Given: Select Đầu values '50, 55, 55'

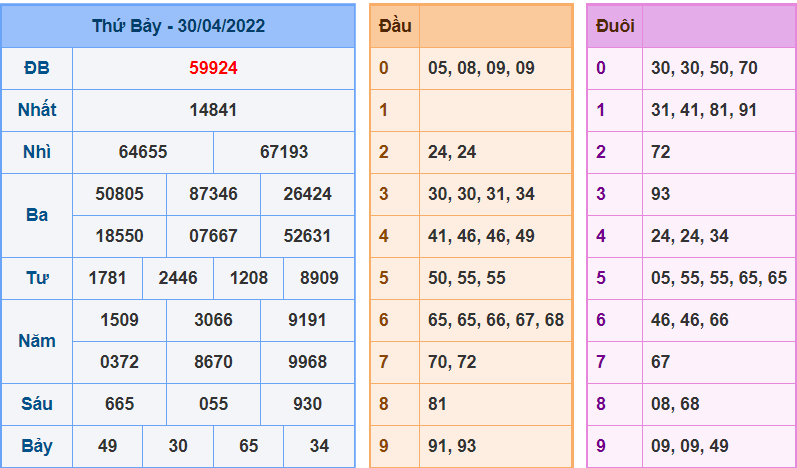Looking at the screenshot, I should (467, 278).
